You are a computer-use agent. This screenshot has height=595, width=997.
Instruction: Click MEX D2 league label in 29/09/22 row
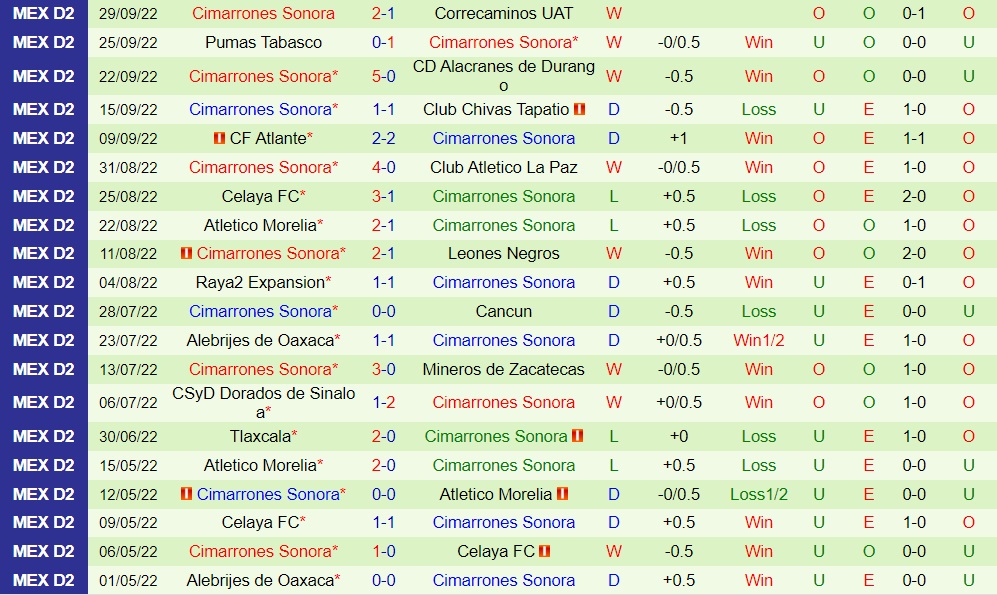tap(44, 14)
